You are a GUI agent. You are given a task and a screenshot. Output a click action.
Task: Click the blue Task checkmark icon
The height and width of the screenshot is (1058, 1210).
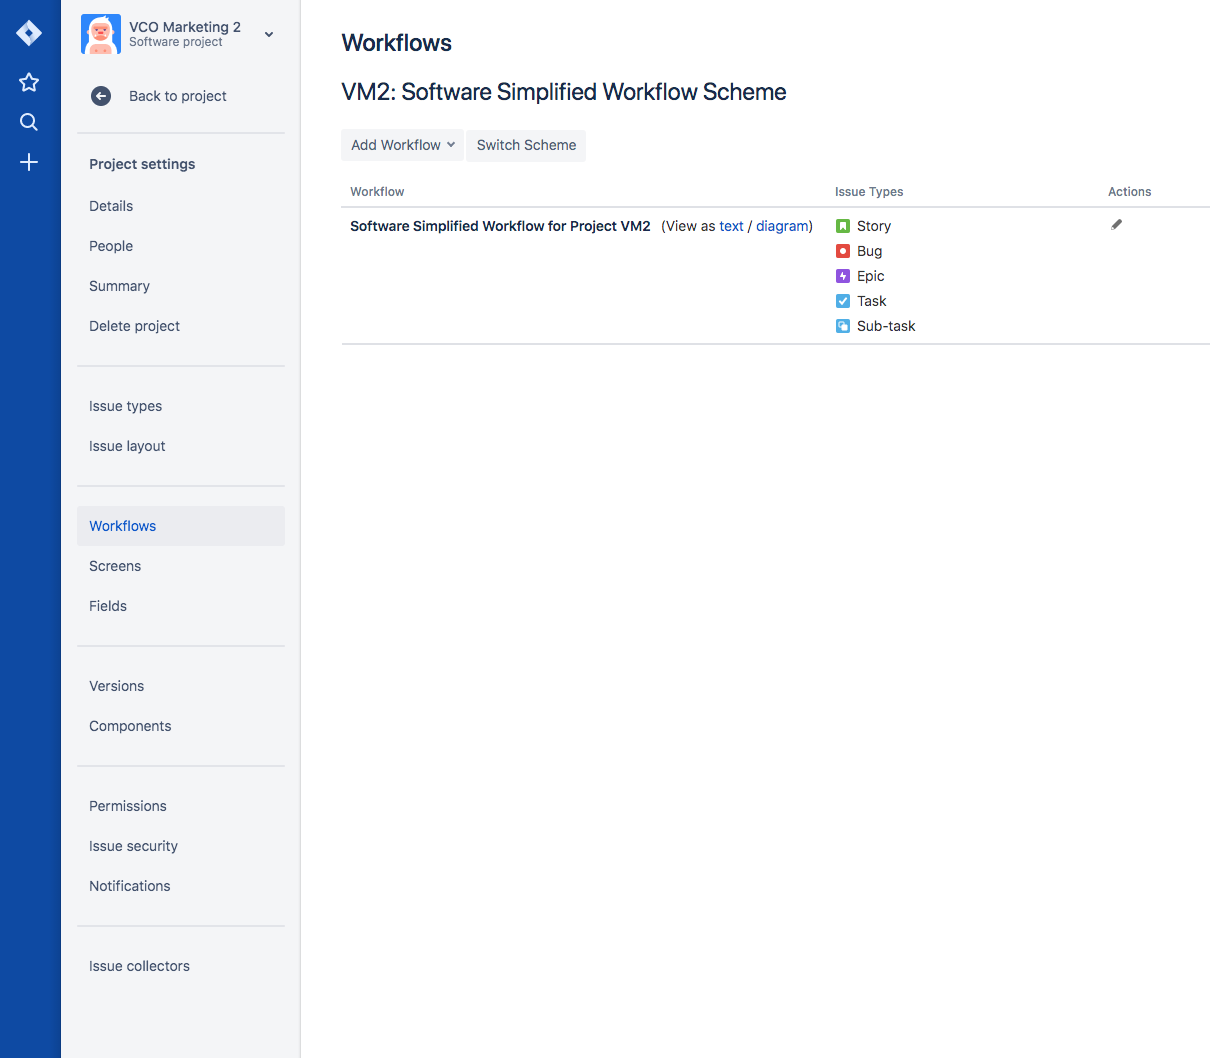[x=843, y=301]
